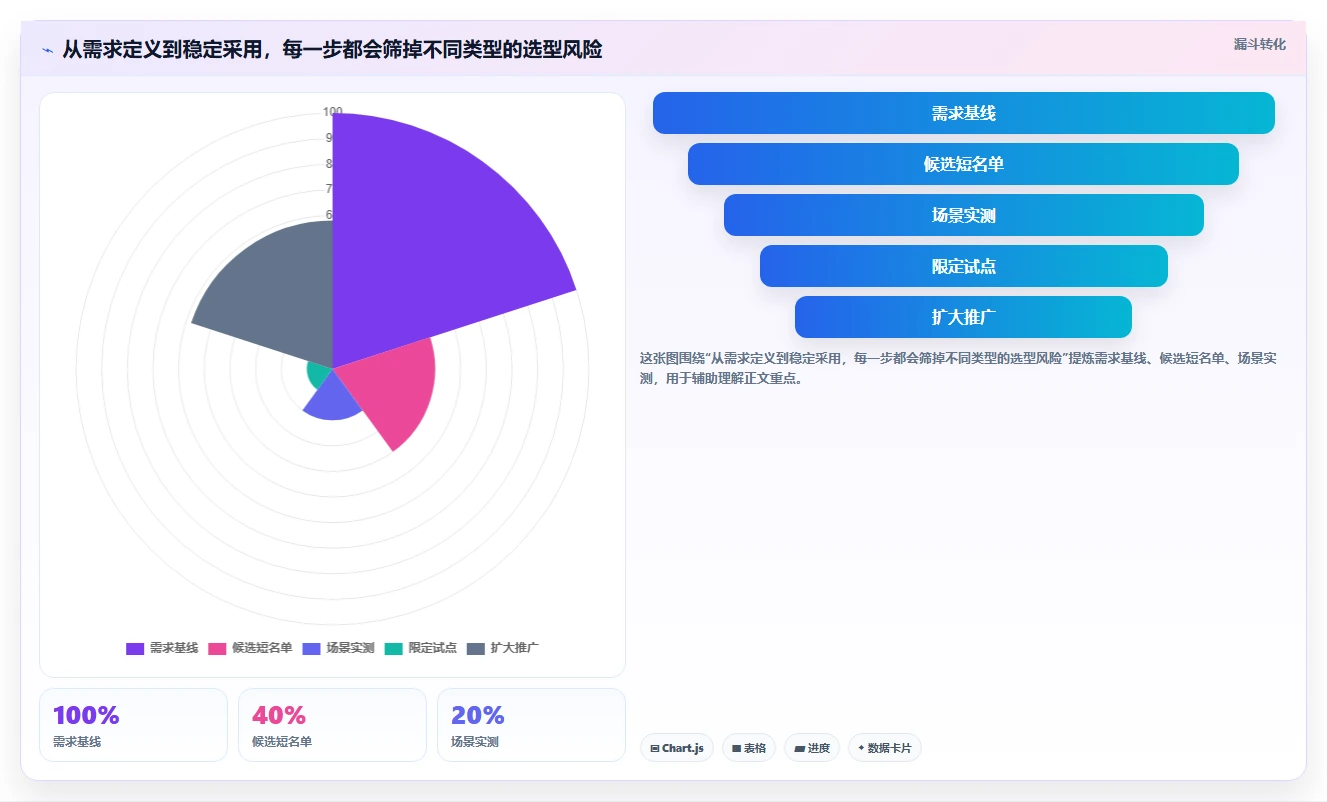Click the lightning icon beside the title
The image size is (1327, 802).
47,50
